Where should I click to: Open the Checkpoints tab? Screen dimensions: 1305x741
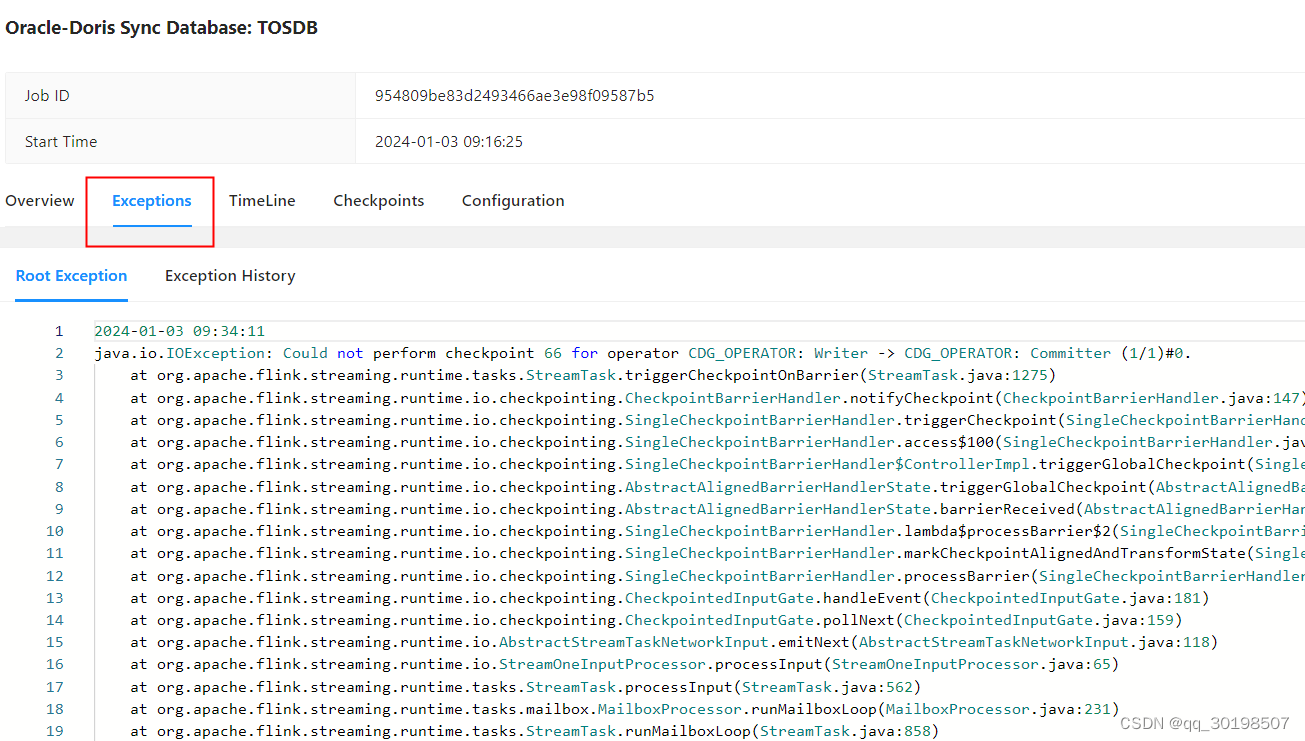point(378,200)
